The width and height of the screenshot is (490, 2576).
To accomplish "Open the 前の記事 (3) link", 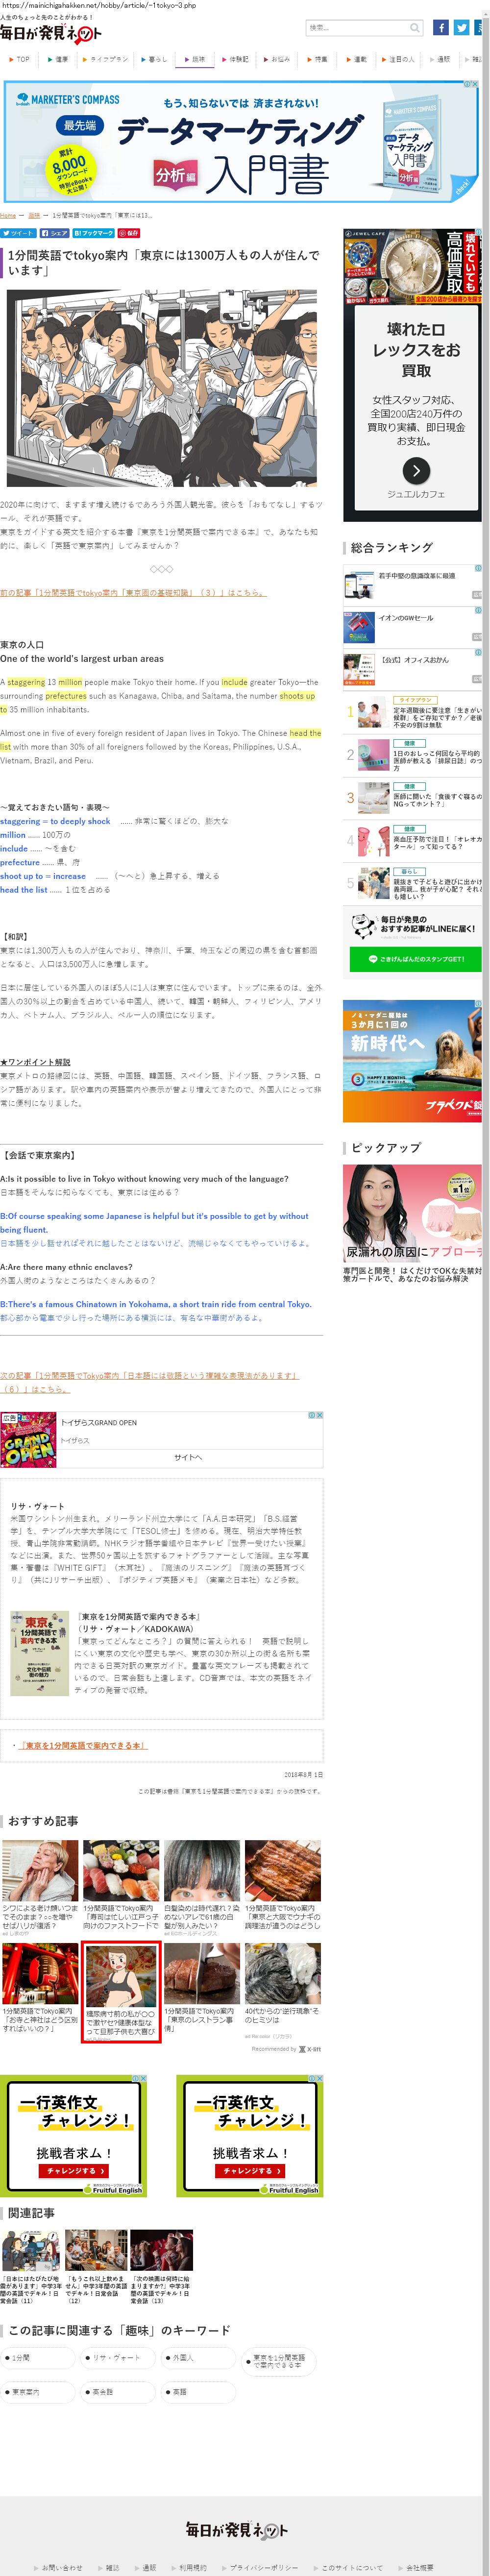I will tap(133, 593).
